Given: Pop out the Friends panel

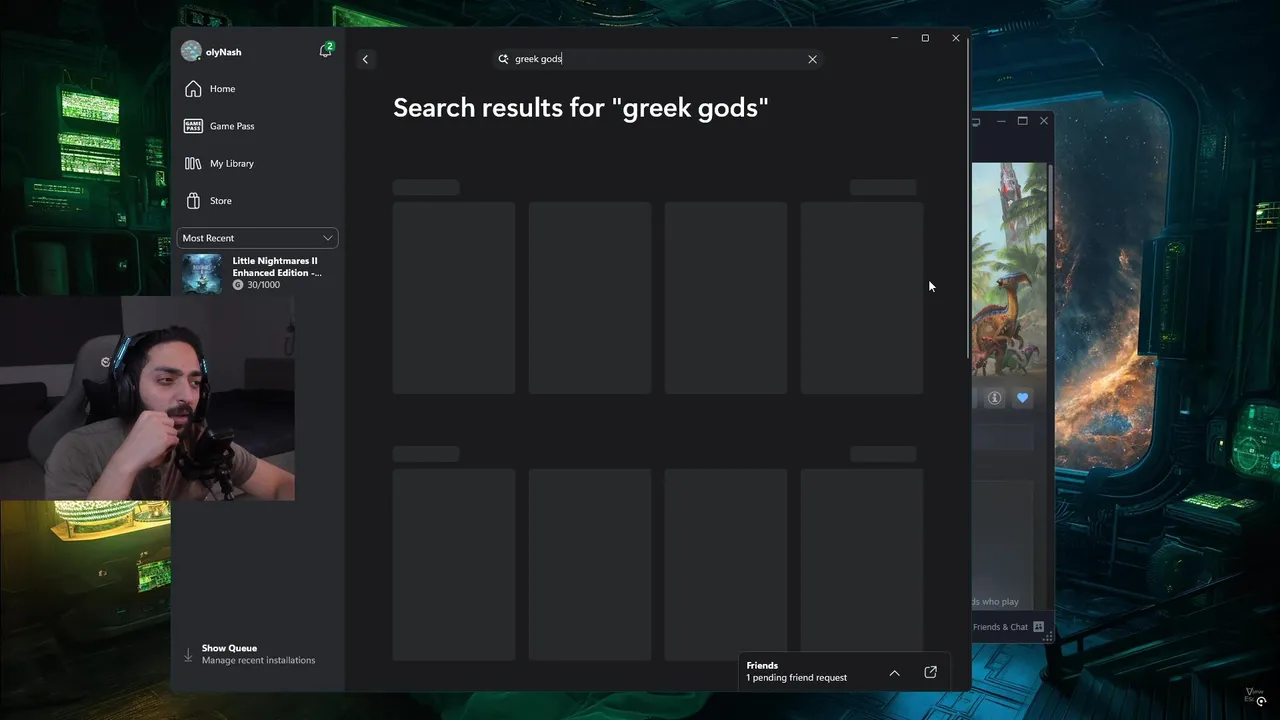Looking at the screenshot, I should point(930,672).
